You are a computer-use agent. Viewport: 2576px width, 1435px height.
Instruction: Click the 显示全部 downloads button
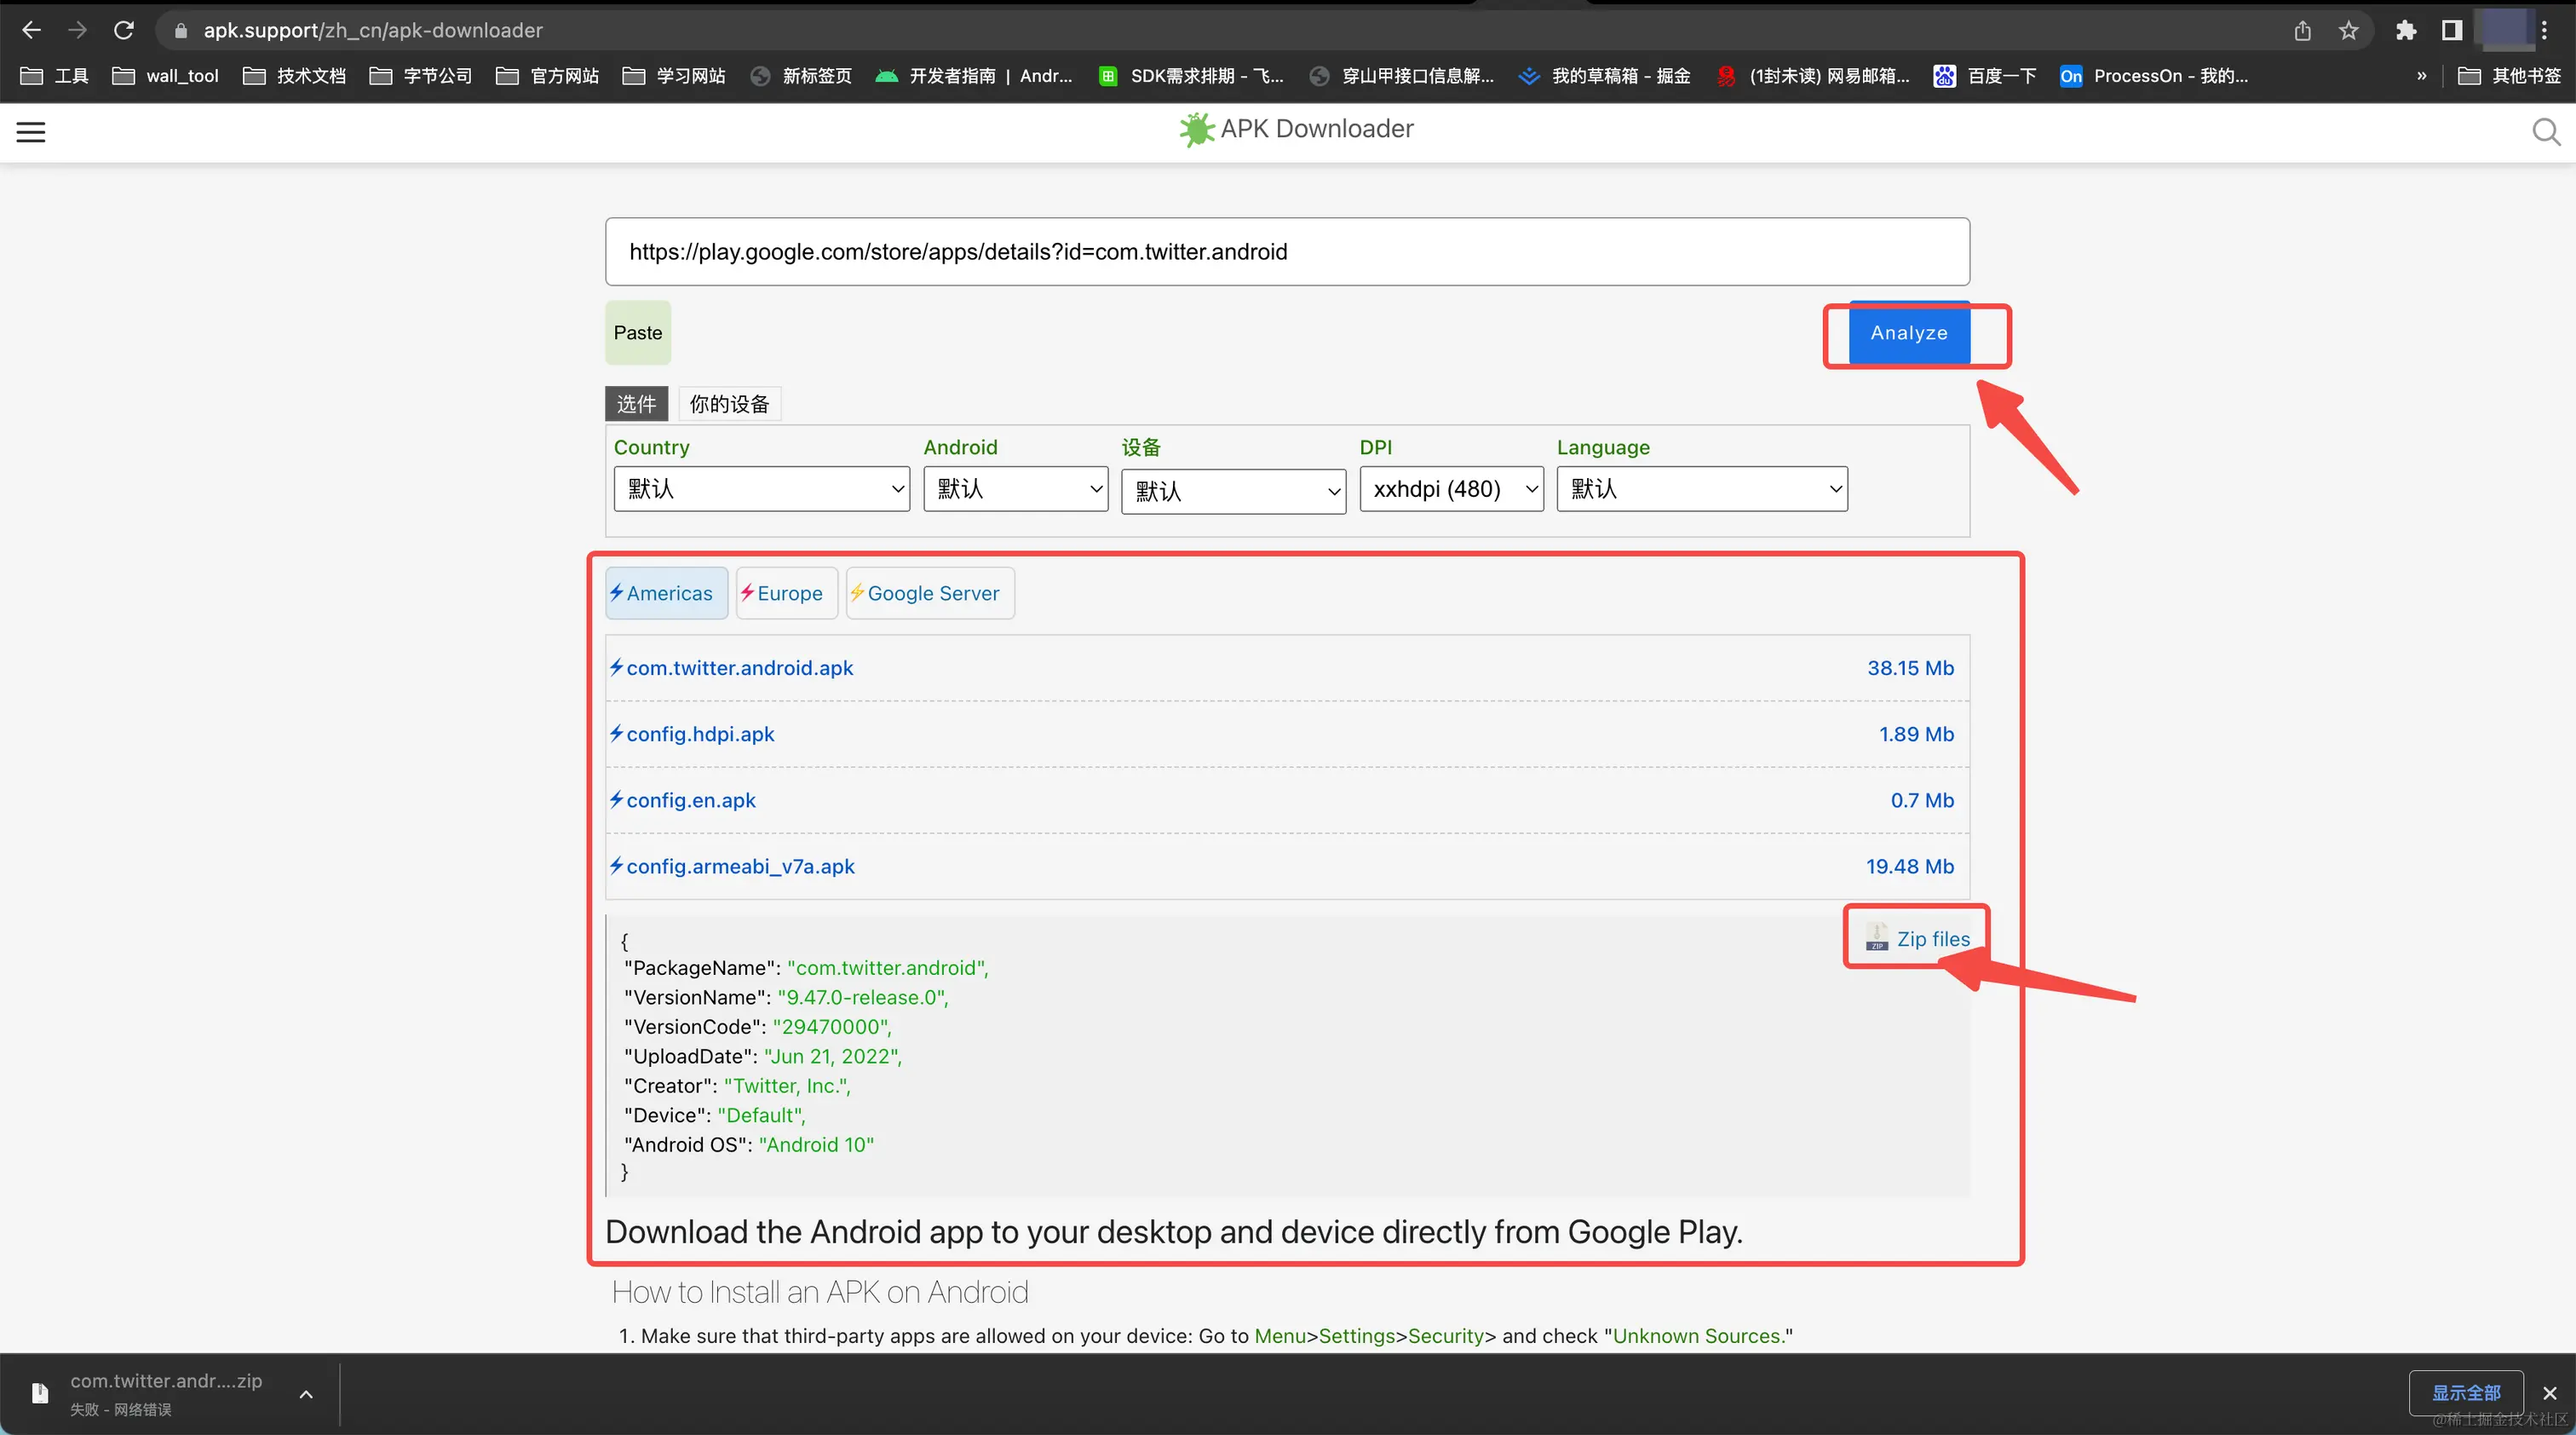point(2466,1393)
